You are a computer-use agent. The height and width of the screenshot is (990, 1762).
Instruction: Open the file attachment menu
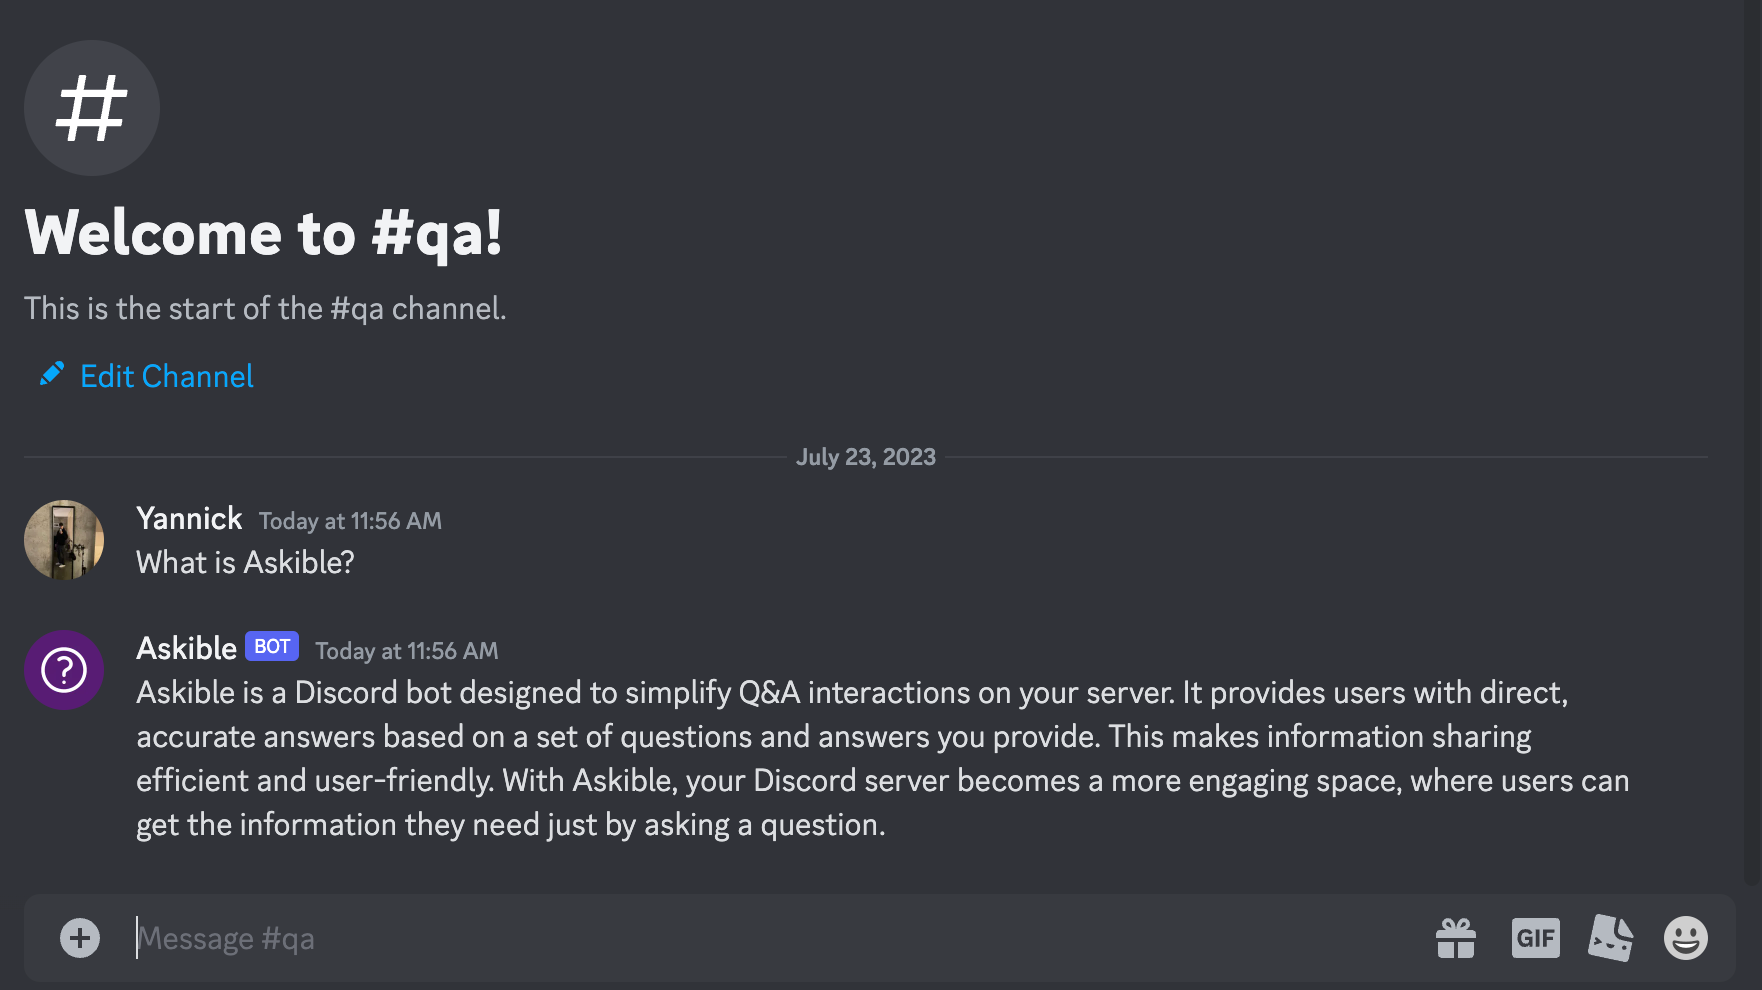79,938
